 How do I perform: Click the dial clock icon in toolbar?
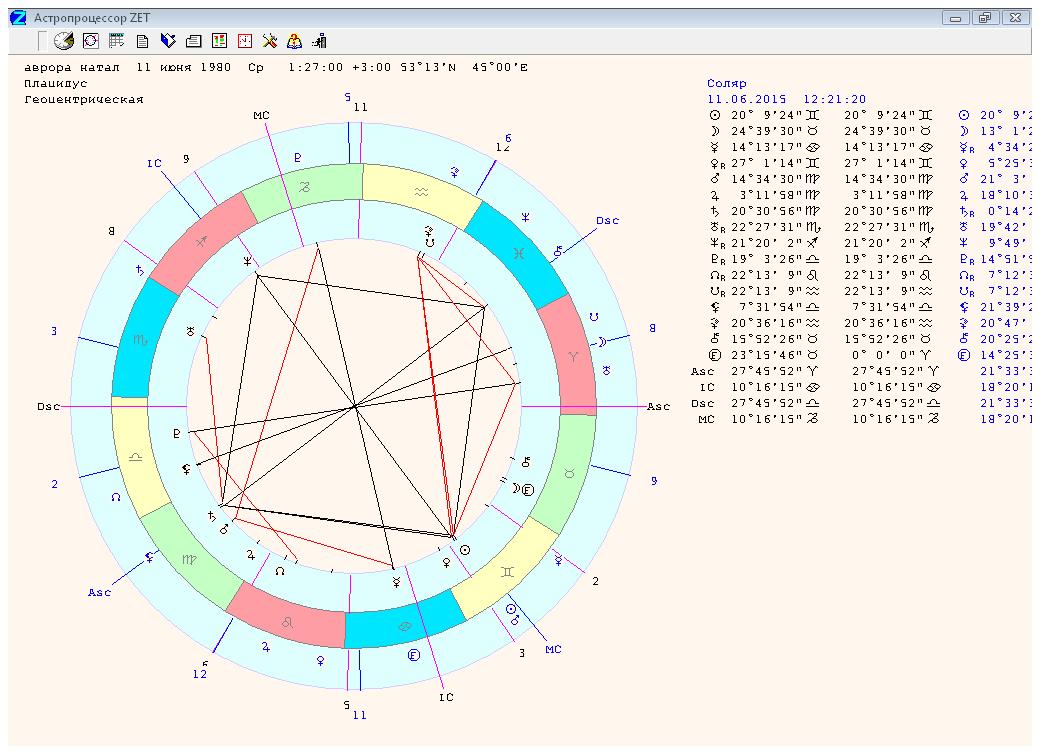pos(64,41)
